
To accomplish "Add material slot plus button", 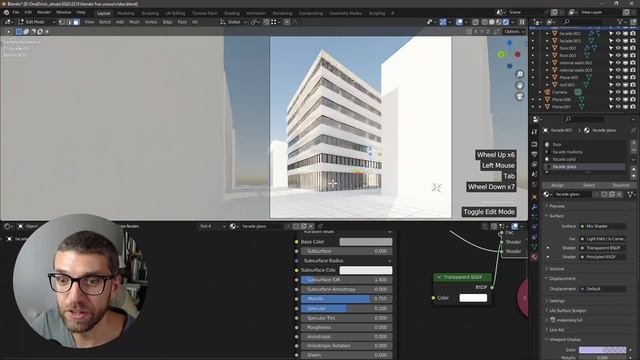I will 633,143.
